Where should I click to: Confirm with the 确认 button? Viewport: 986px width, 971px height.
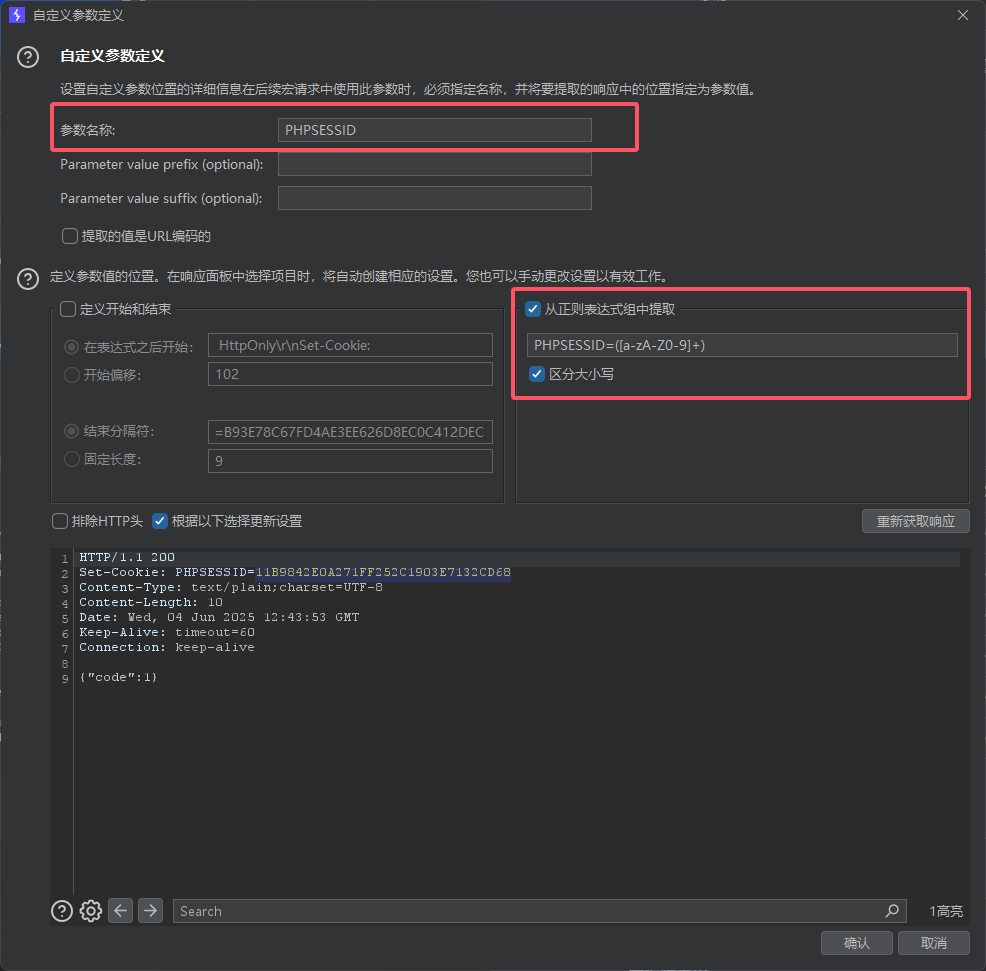pyautogui.click(x=856, y=943)
